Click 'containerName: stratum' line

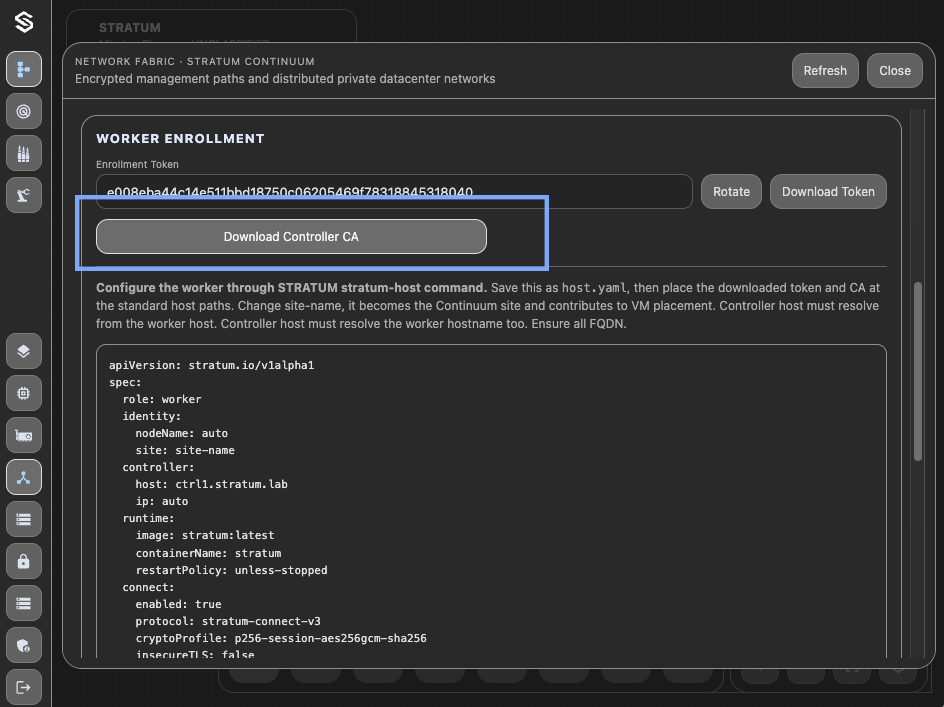tap(208, 553)
